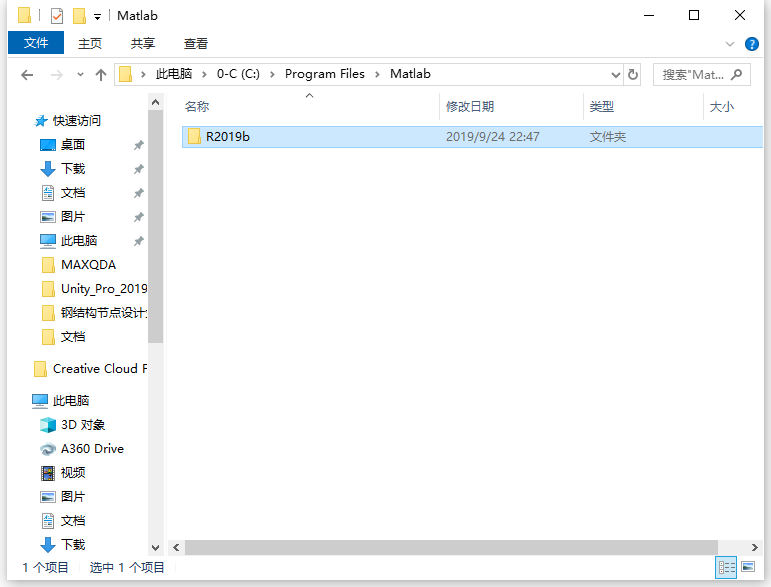771x587 pixels.
Task: Click navigation pane scroll up arrow
Action: [155, 102]
